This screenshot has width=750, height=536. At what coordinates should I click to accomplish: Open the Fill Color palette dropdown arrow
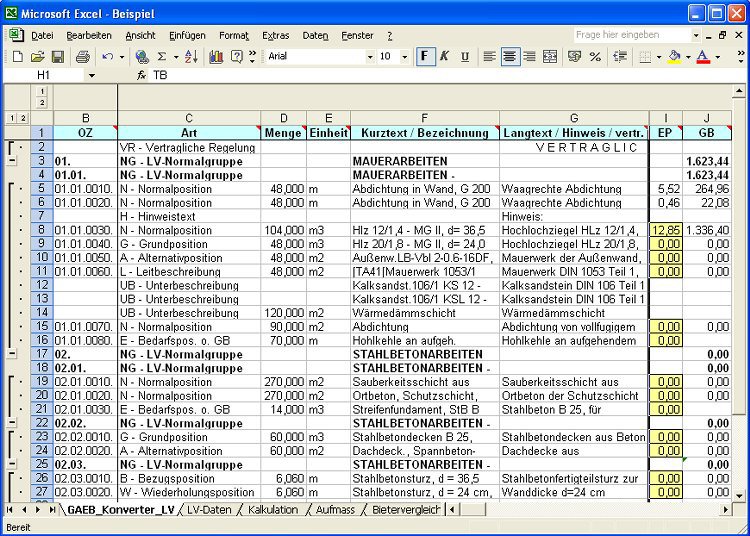pos(688,57)
